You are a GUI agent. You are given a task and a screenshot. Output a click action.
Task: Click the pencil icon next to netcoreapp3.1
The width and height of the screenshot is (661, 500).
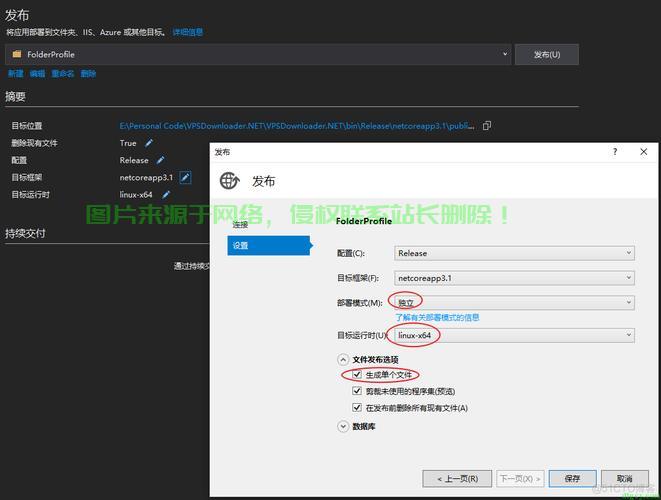[x=185, y=177]
